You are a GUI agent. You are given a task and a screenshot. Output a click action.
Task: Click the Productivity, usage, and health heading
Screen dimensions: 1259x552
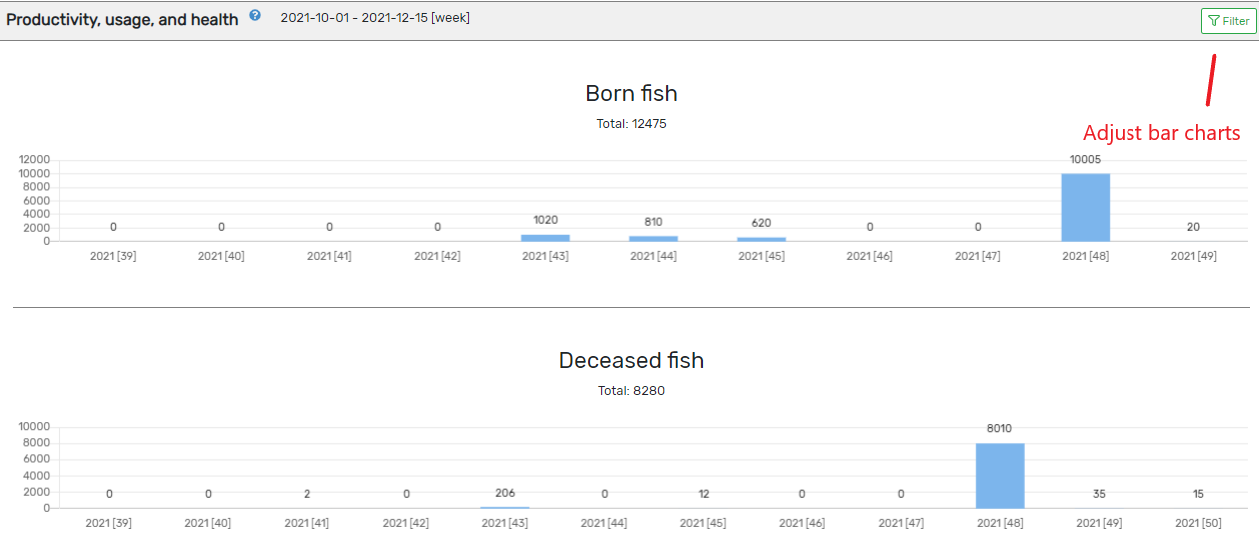tap(122, 19)
